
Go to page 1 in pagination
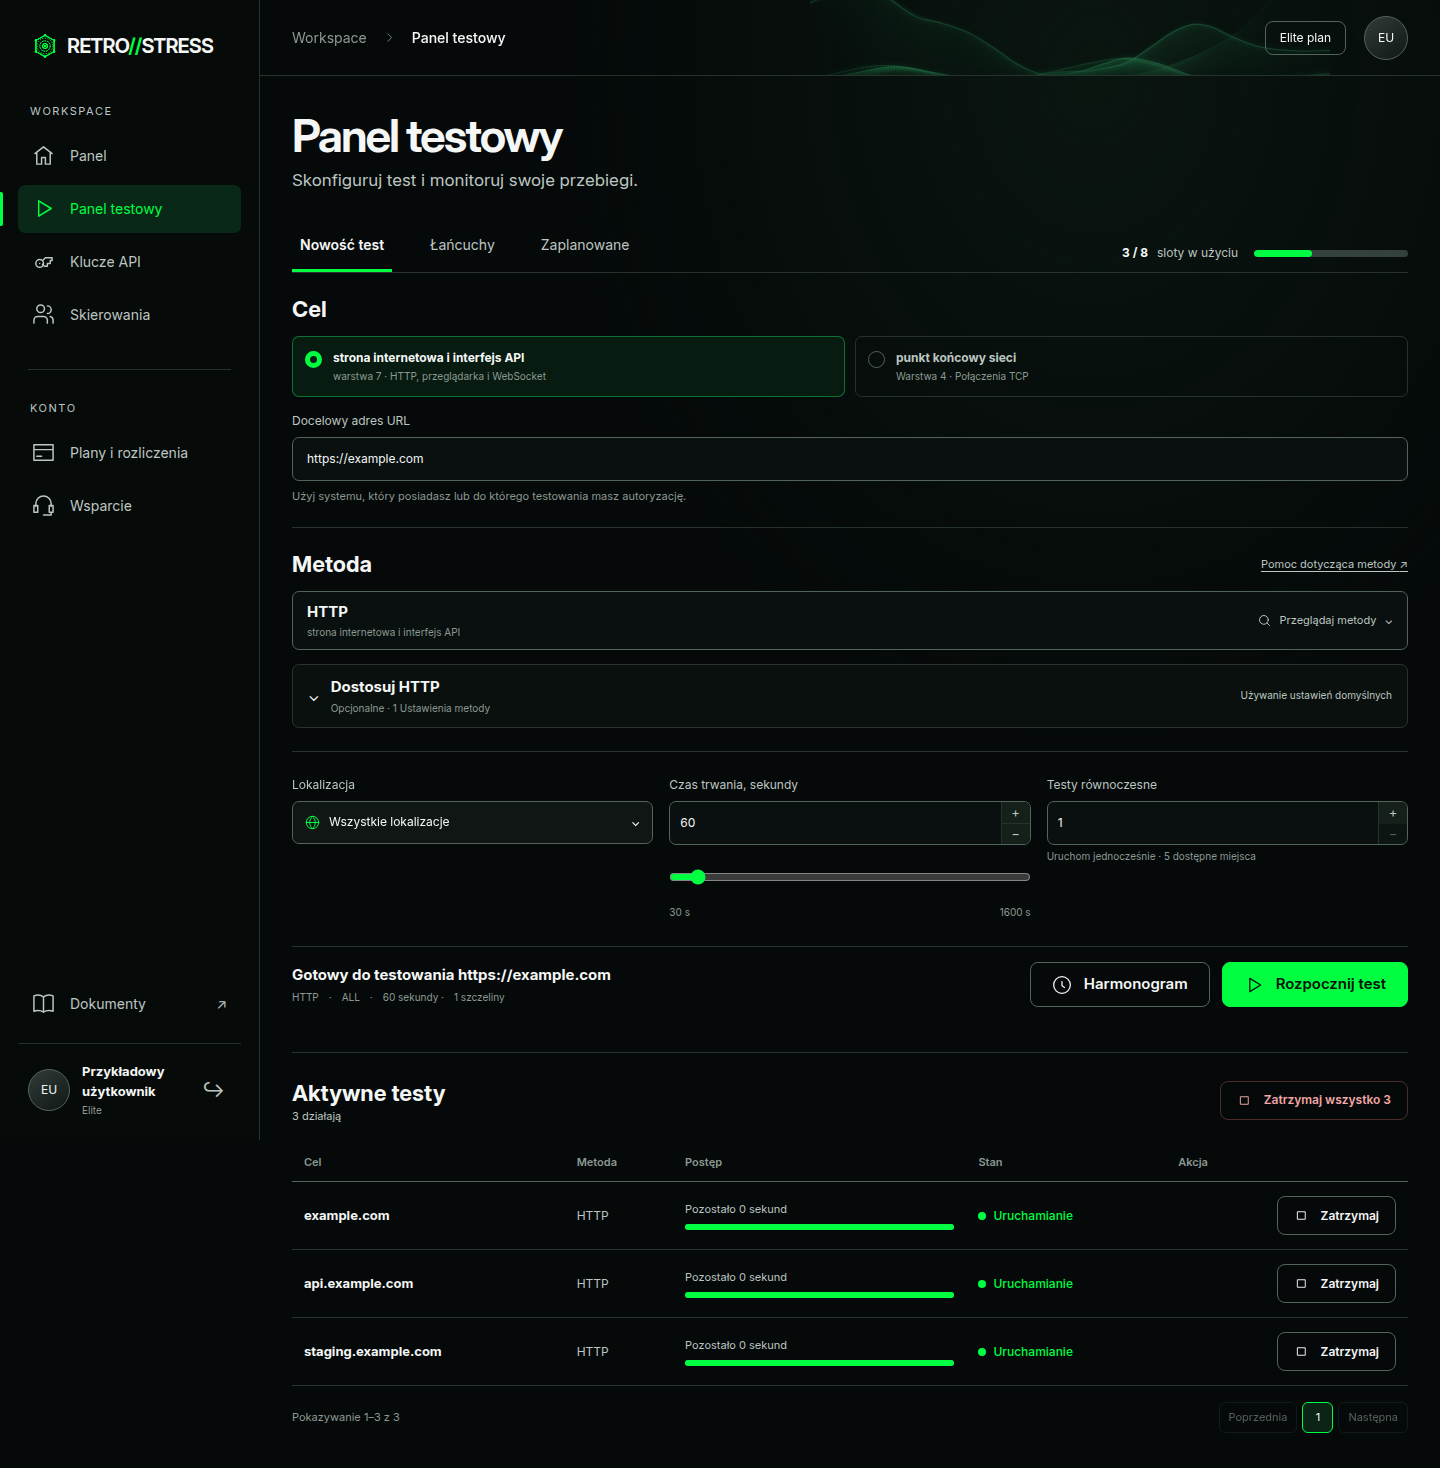tap(1318, 1418)
